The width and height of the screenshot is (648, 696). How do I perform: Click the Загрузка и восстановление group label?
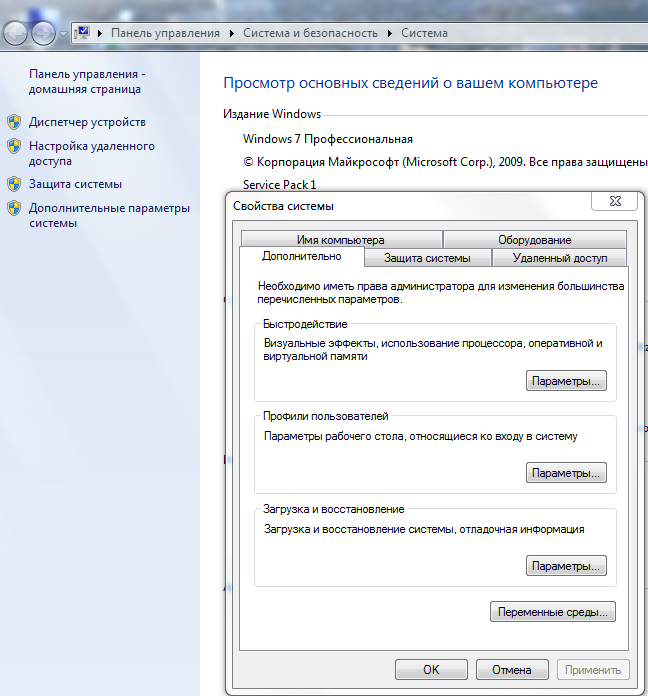click(333, 509)
